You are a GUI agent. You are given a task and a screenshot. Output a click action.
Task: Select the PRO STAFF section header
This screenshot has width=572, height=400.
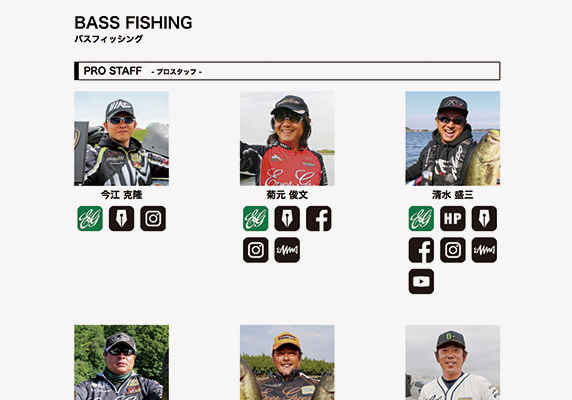click(287, 71)
